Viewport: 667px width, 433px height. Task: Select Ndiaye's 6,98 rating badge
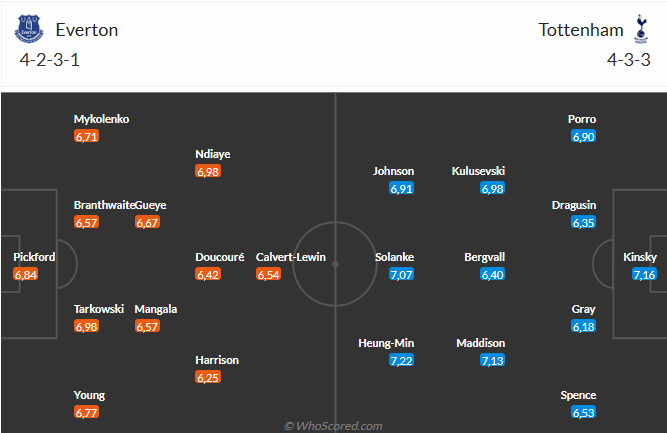click(x=208, y=171)
